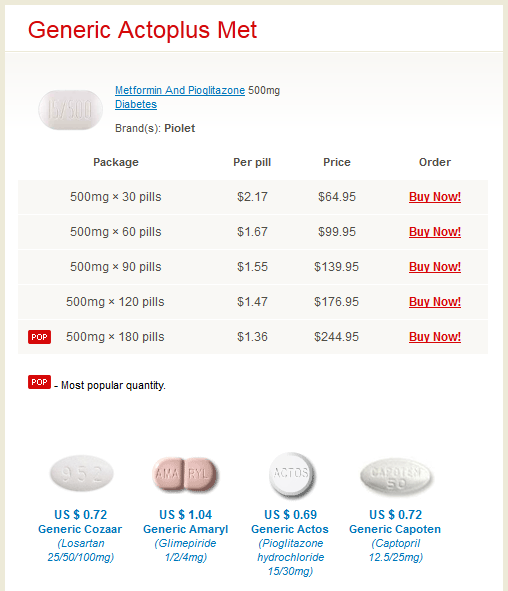Buy the 500mg × 30 pills package

coord(435,197)
